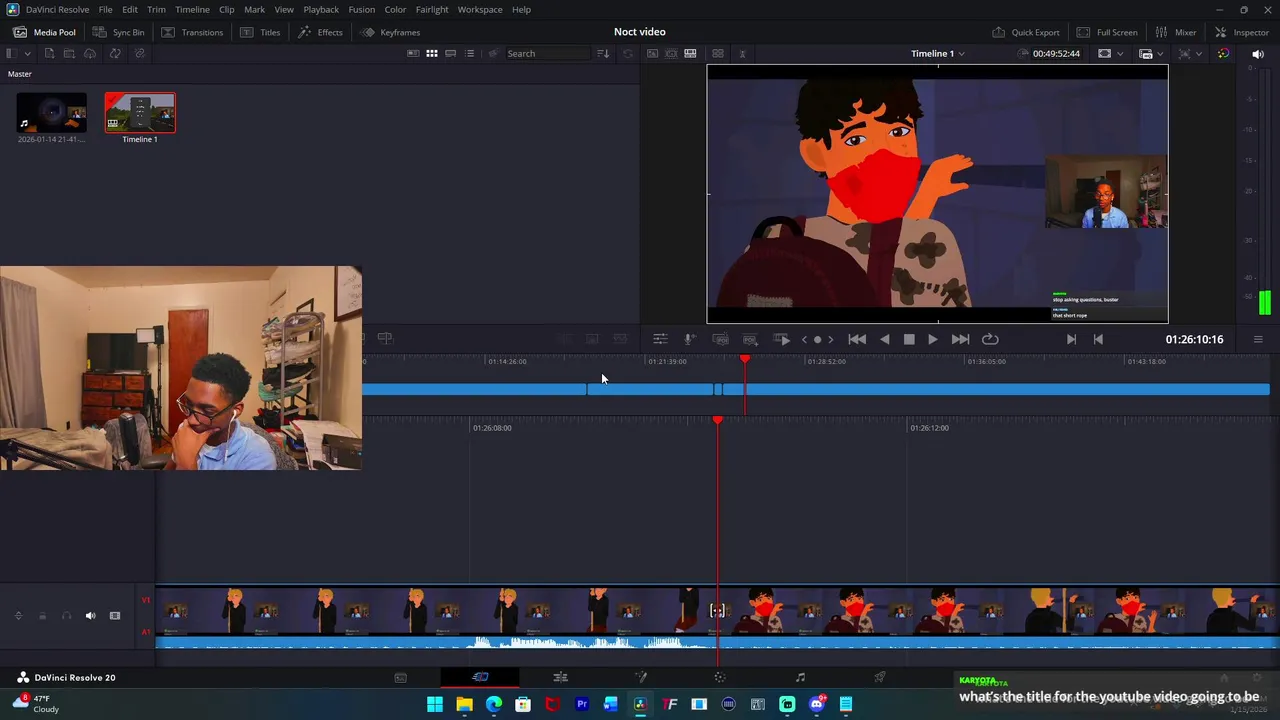This screenshot has width=1280, height=720.
Task: Click the Quick Export button
Action: pyautogui.click(x=1025, y=32)
